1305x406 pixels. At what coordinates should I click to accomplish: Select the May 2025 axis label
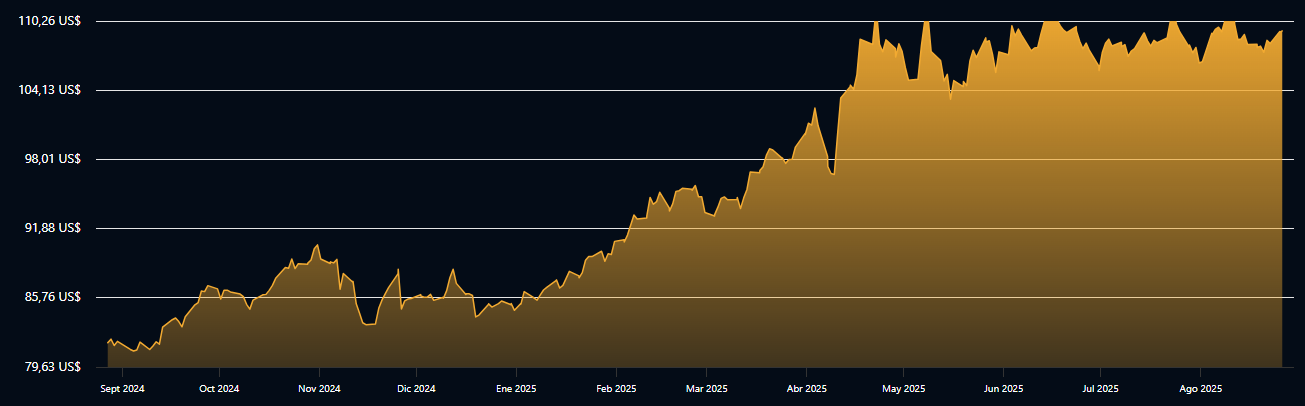[903, 388]
